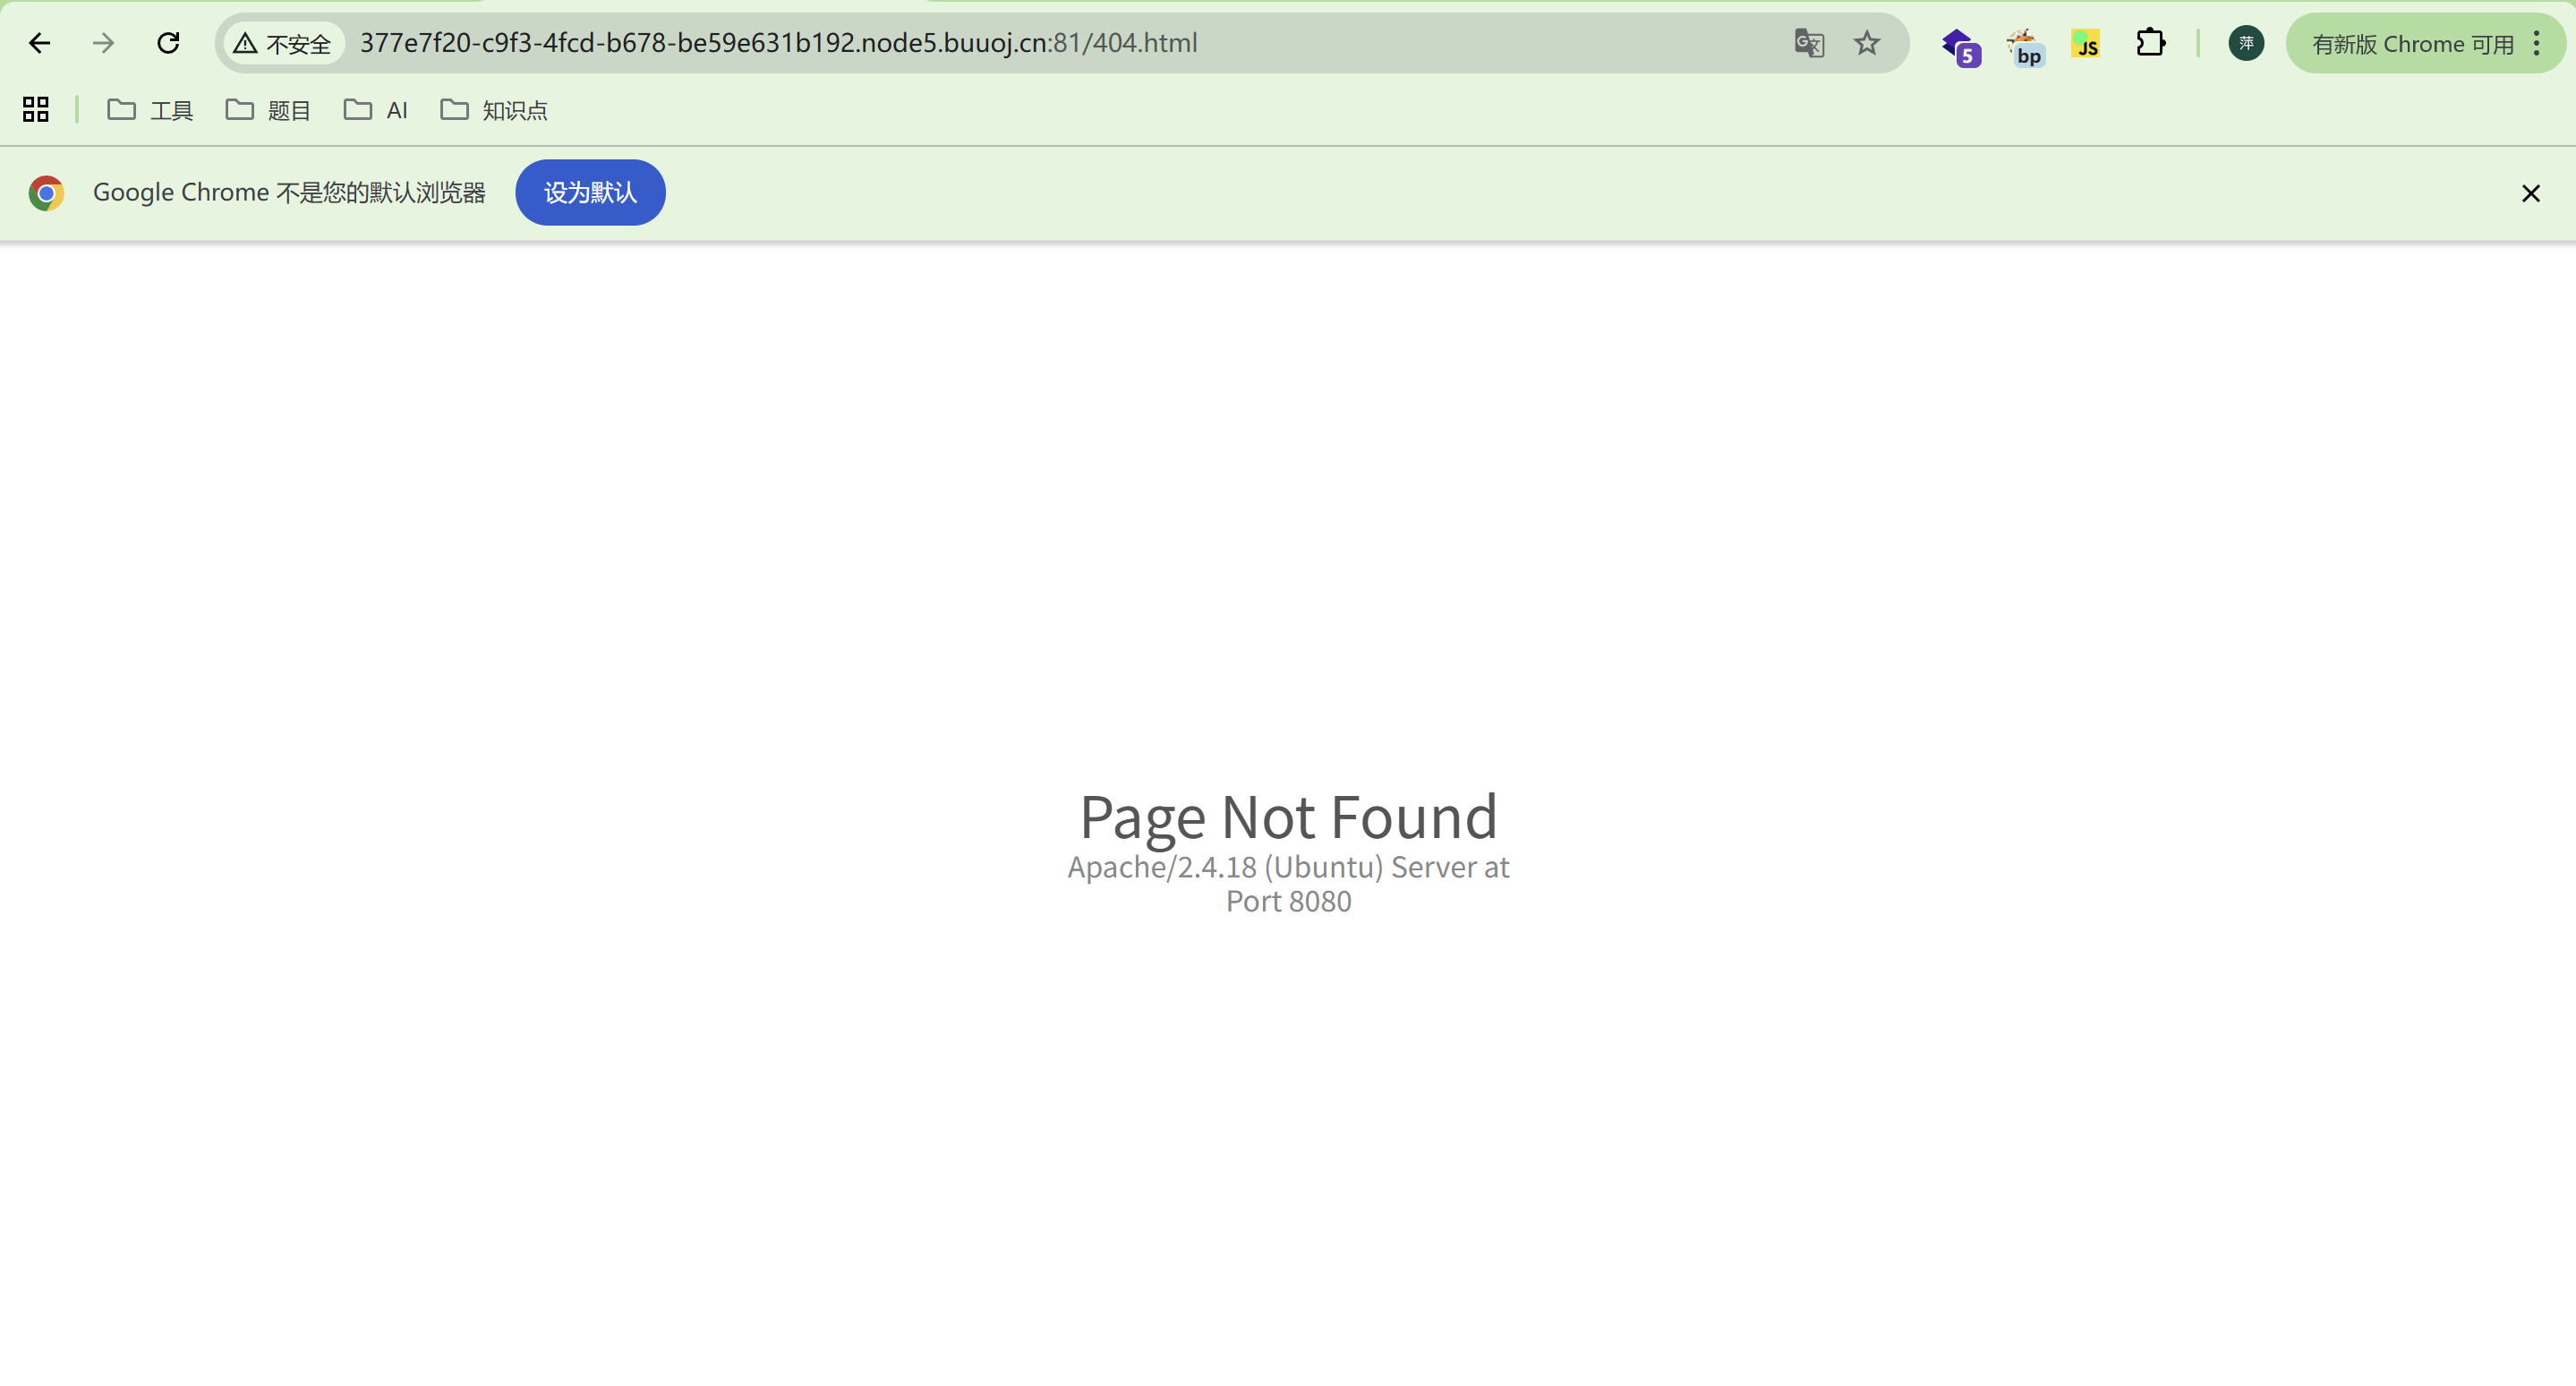Click the 设为默认 button

click(590, 192)
